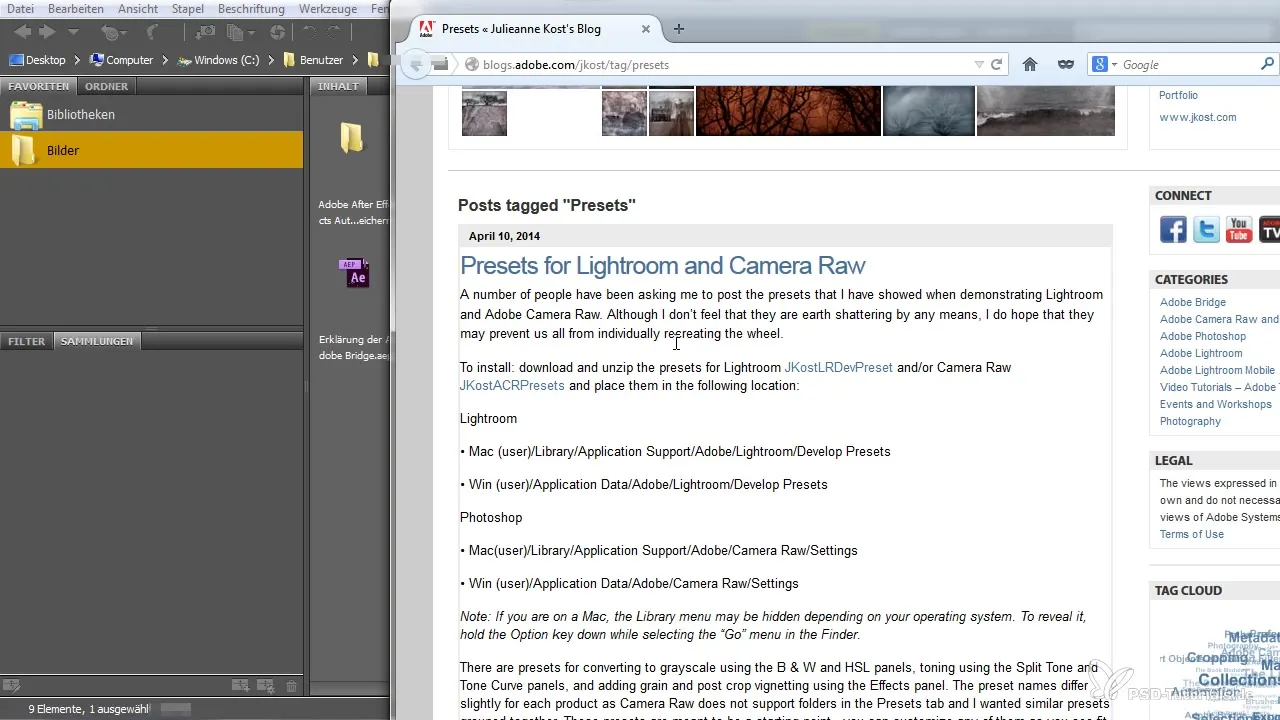Click delete collection trash icon
This screenshot has width=1280, height=720.
point(291,686)
